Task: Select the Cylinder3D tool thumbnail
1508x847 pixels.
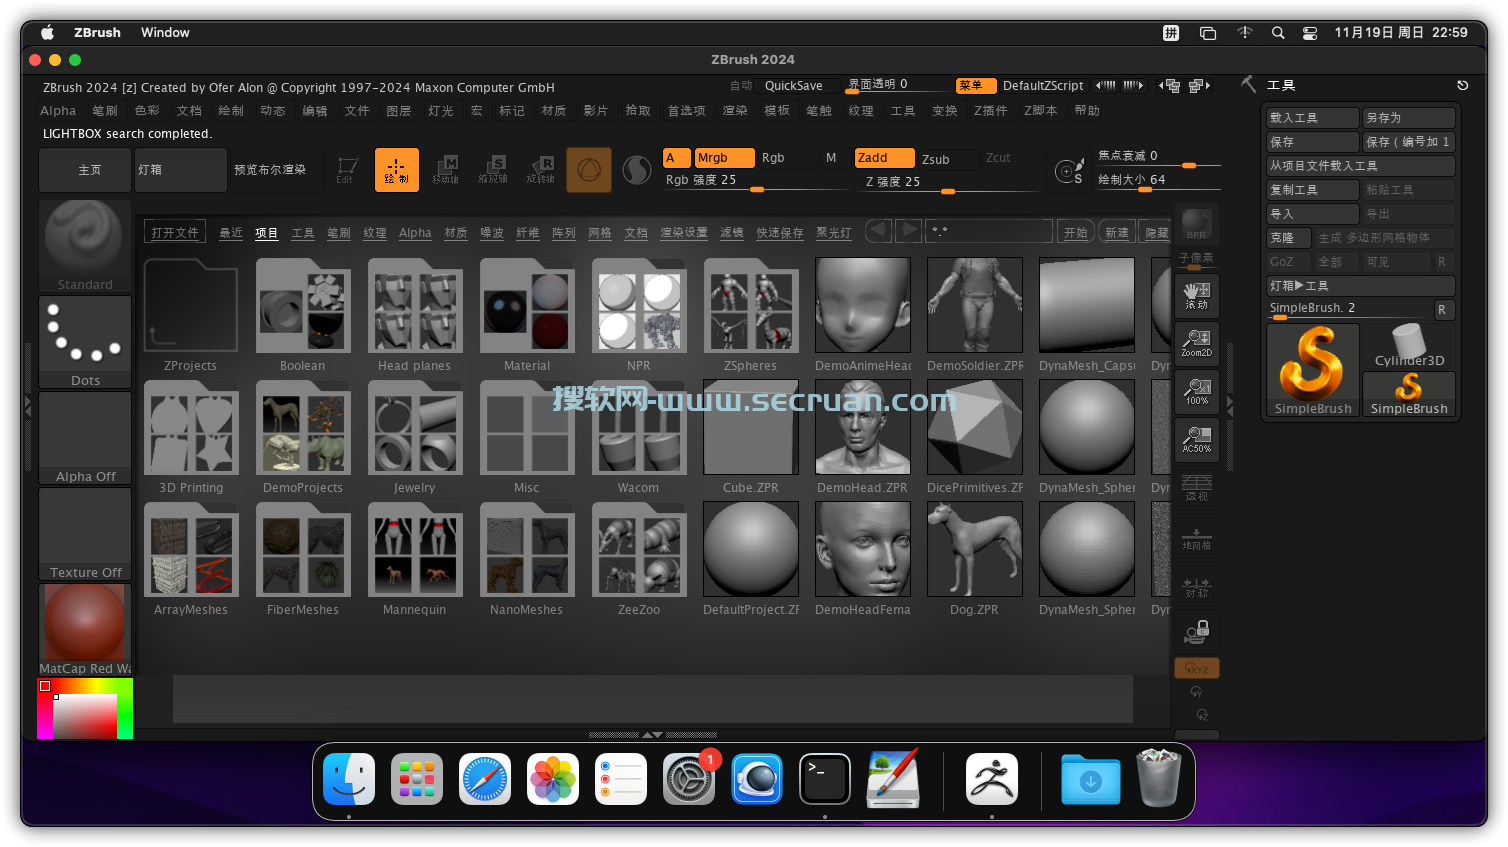Action: coord(1409,347)
